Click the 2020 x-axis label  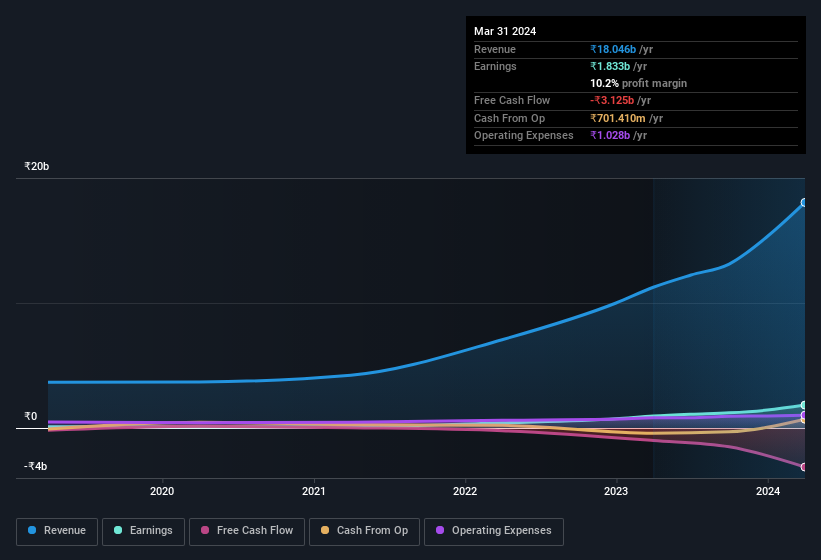(162, 491)
